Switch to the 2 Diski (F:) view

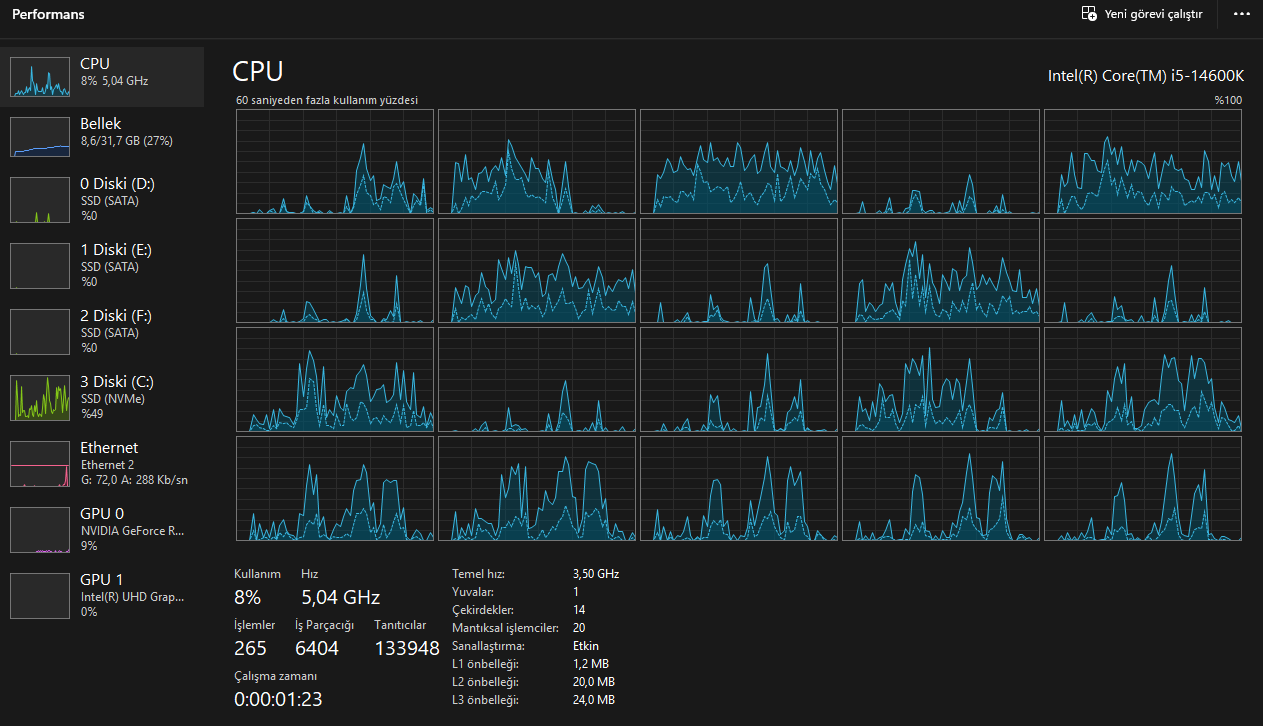click(102, 331)
